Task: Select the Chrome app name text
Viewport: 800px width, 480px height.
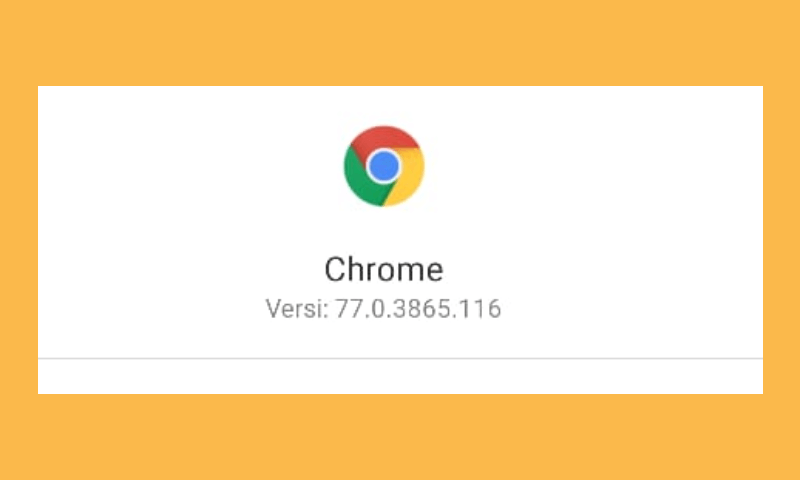Action: pos(384,269)
